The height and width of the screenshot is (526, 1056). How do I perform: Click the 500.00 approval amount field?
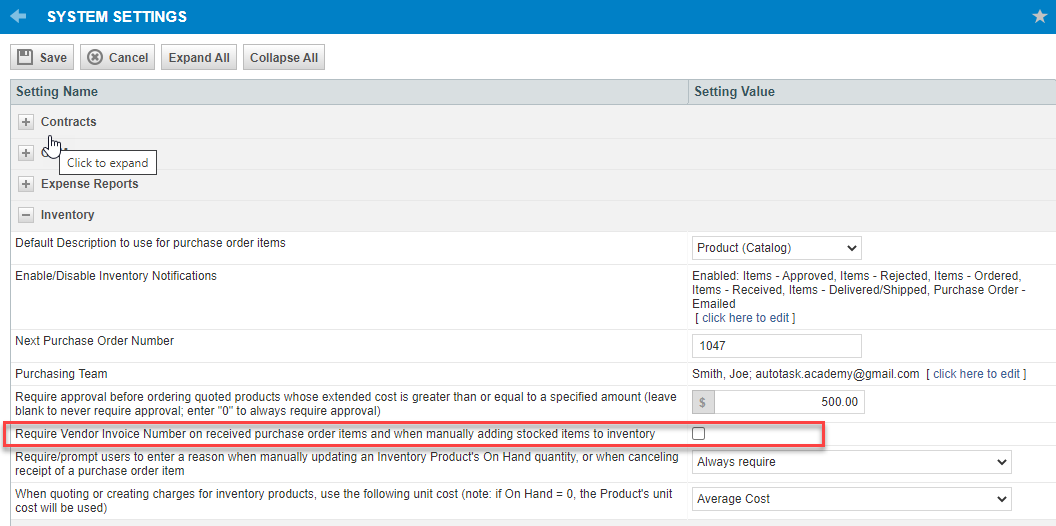point(789,402)
